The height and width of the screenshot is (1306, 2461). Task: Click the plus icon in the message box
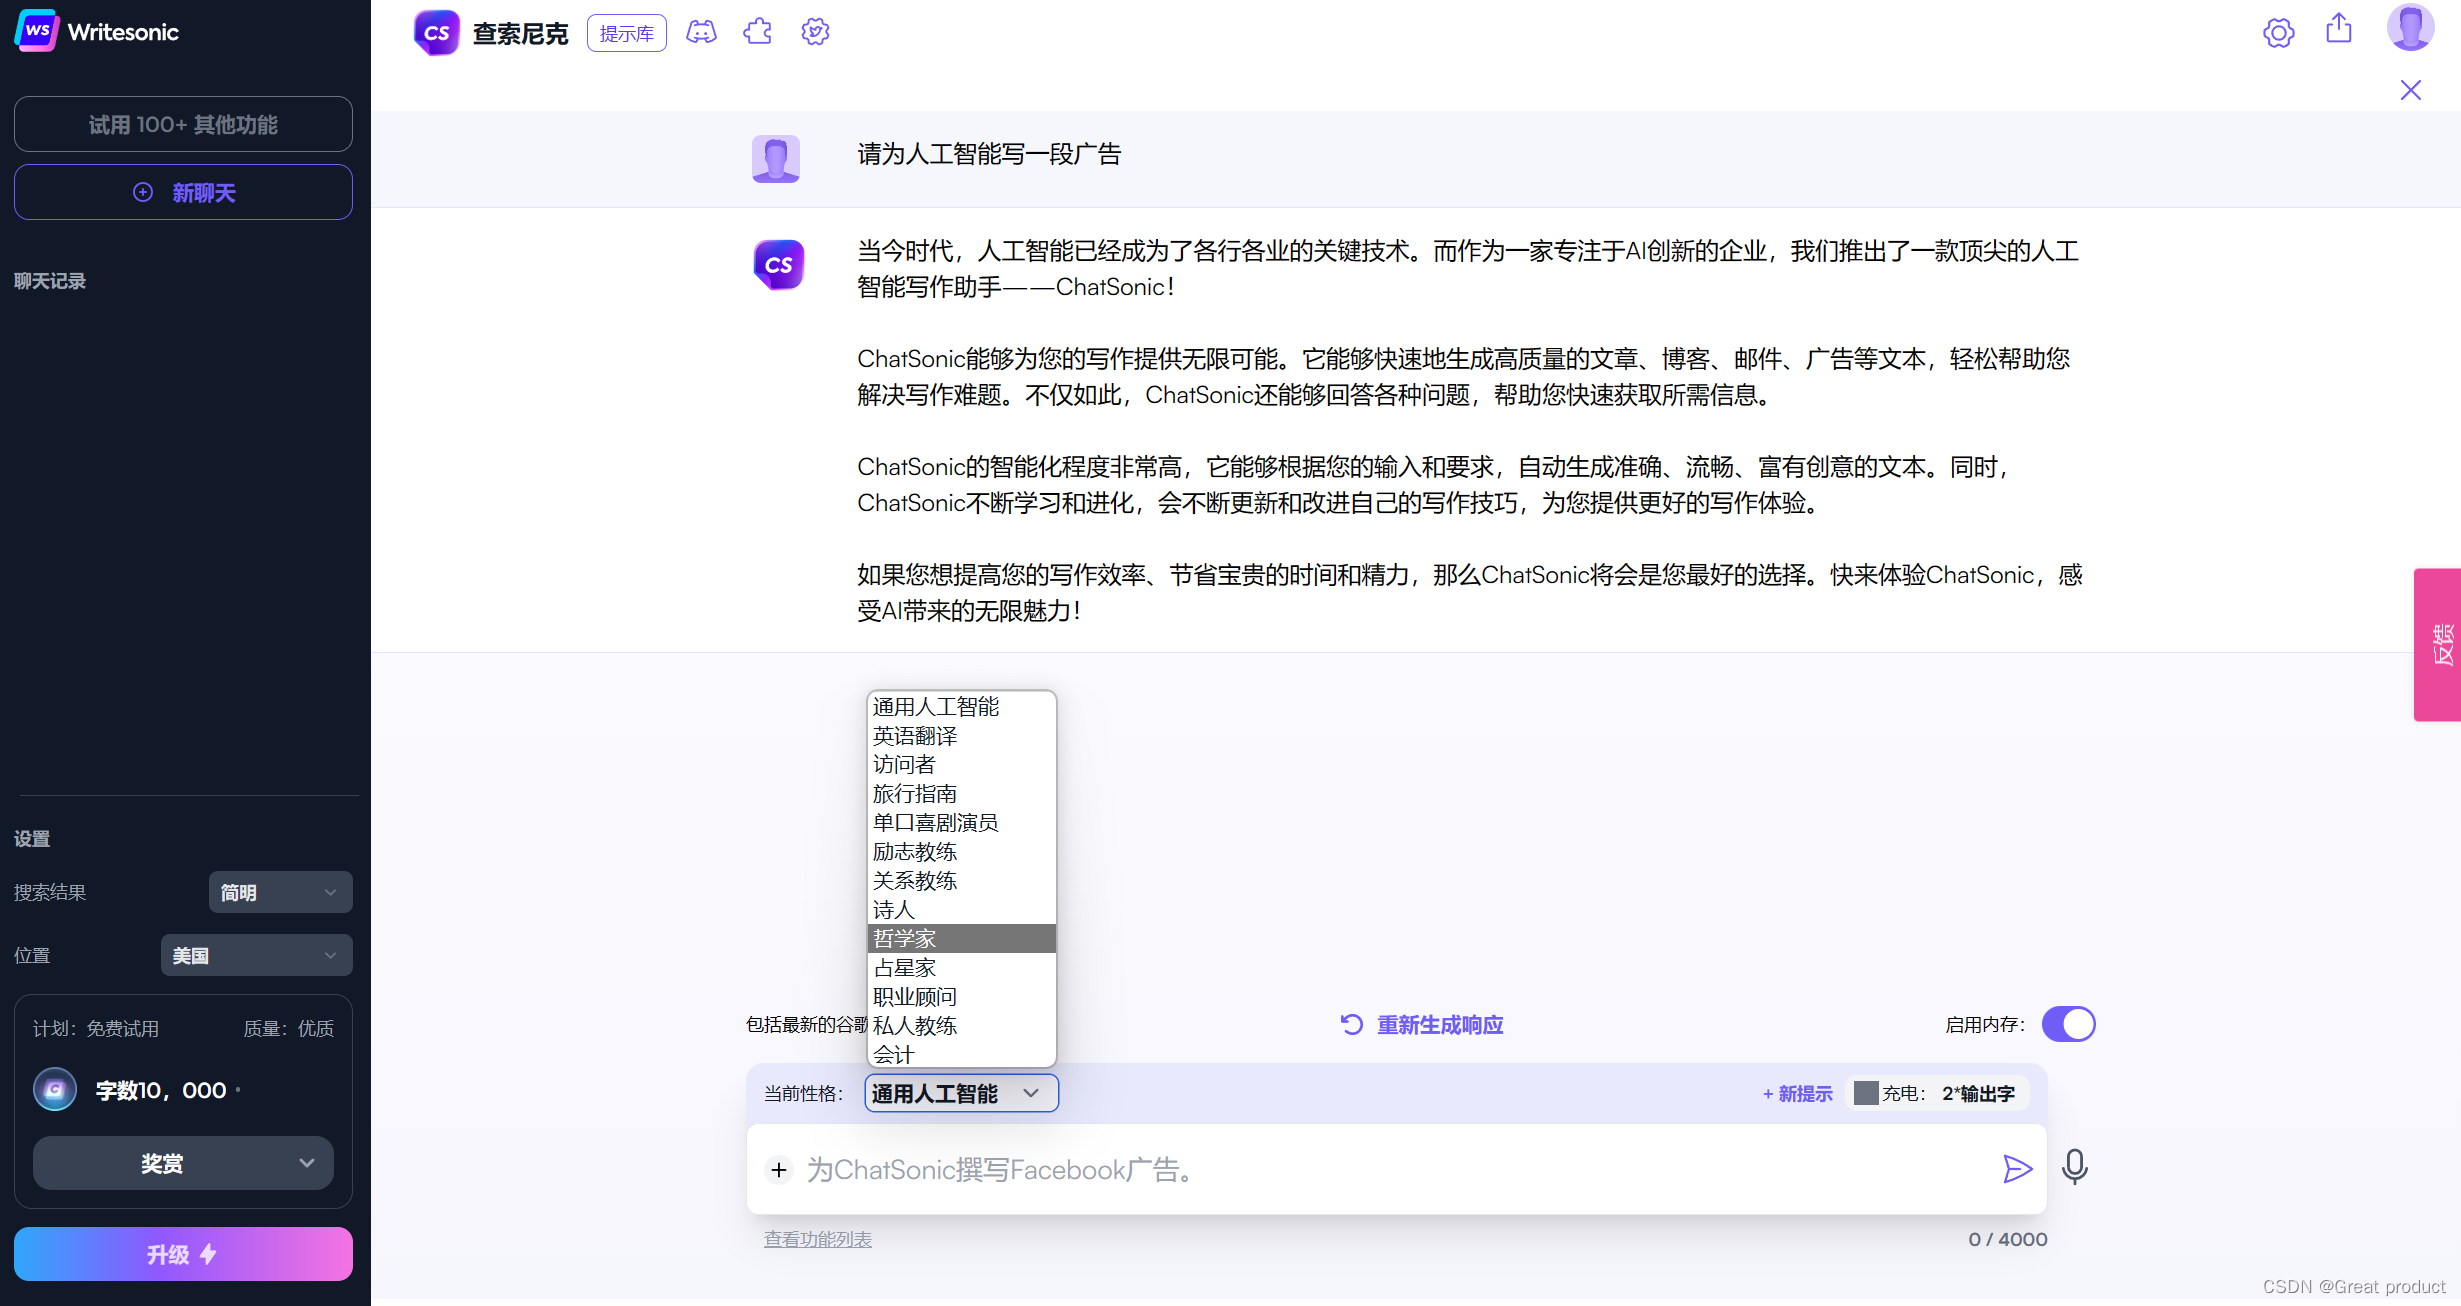[x=779, y=1169]
